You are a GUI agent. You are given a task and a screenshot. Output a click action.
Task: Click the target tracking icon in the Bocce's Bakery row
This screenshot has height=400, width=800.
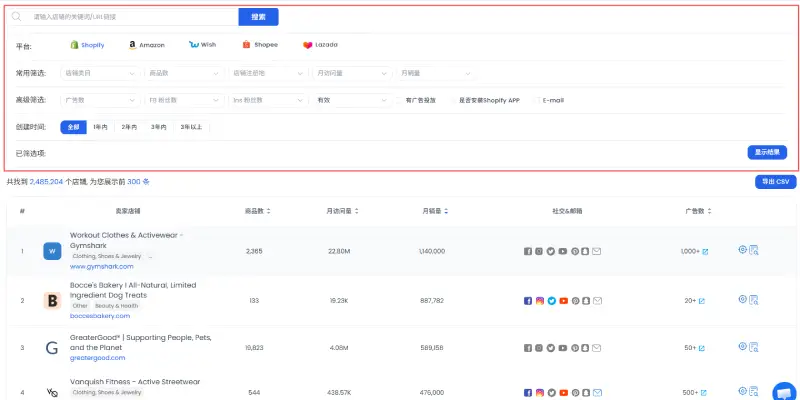pyautogui.click(x=742, y=299)
